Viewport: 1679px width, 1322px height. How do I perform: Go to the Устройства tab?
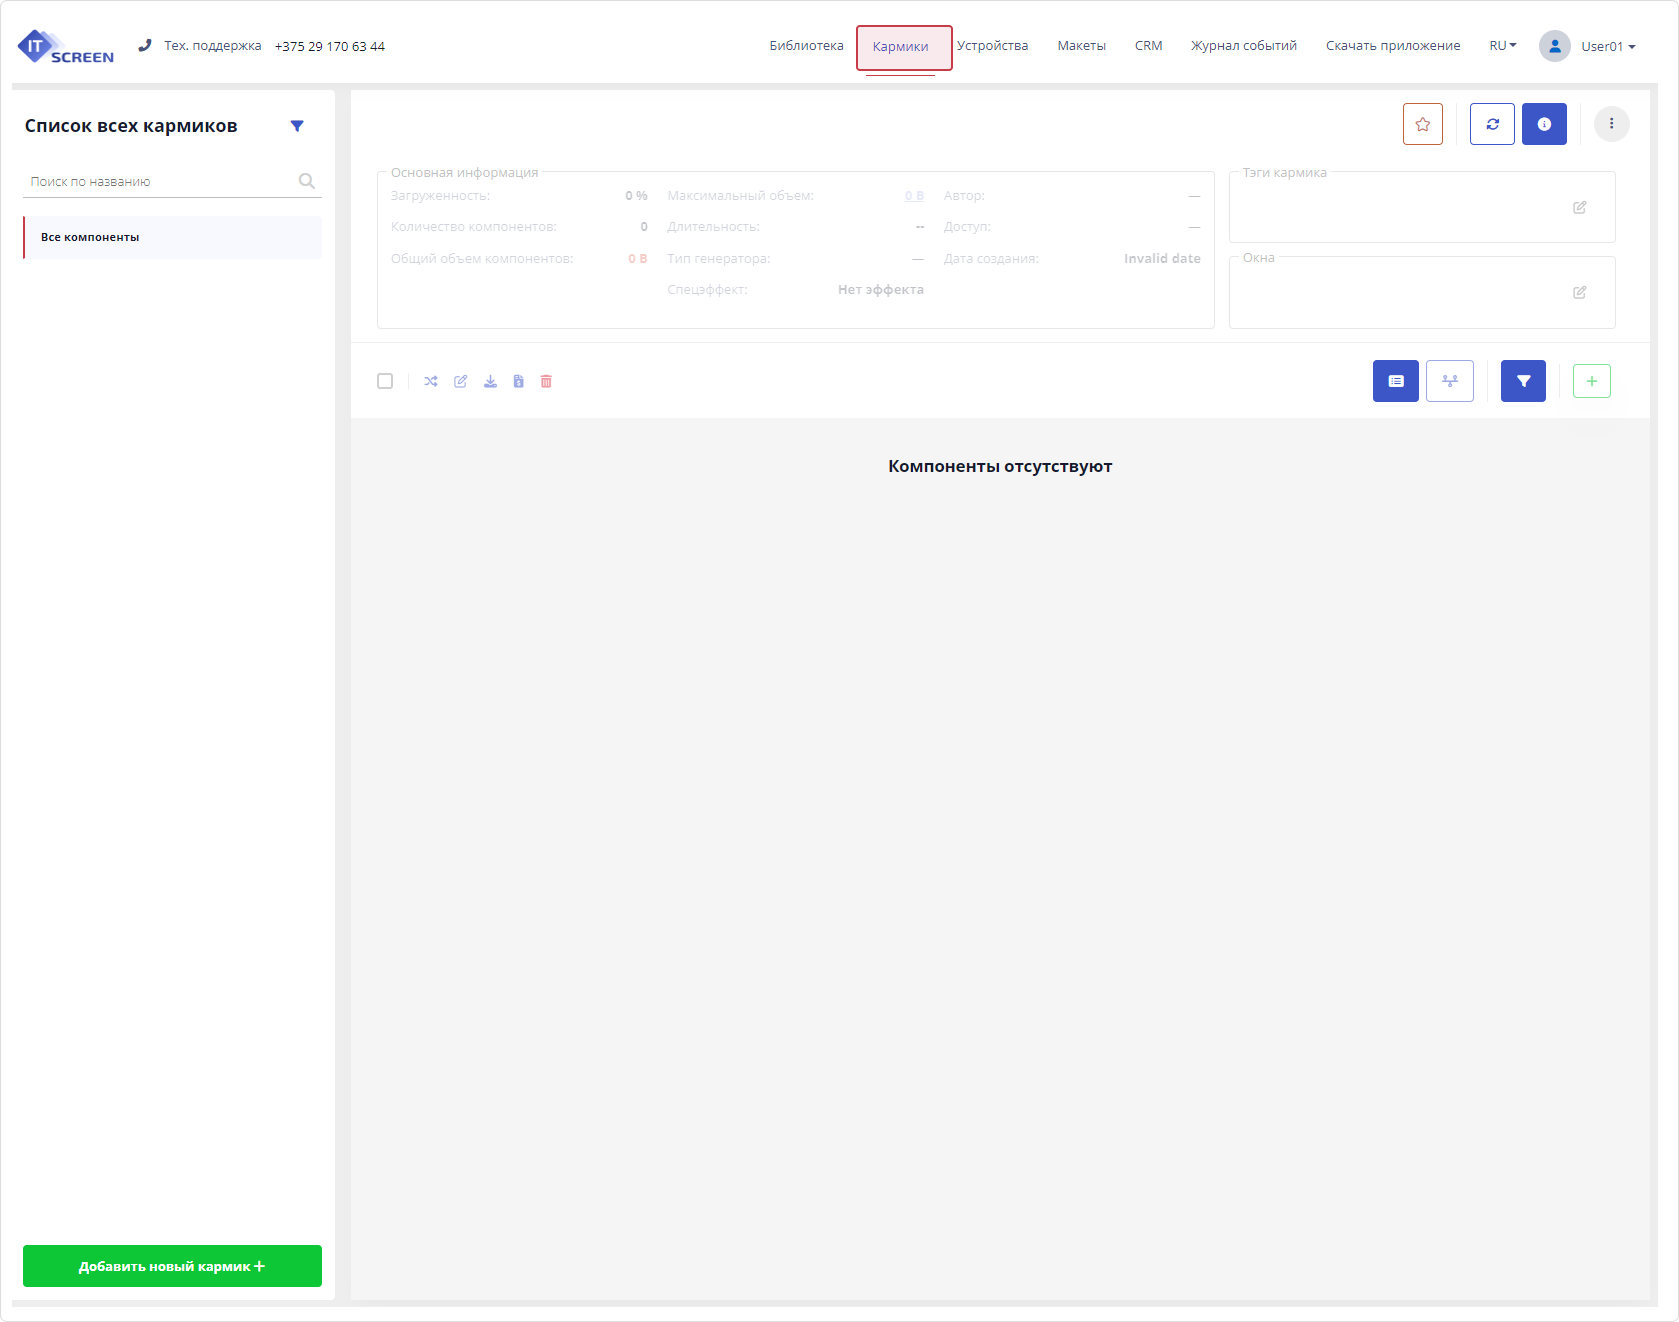coord(992,46)
